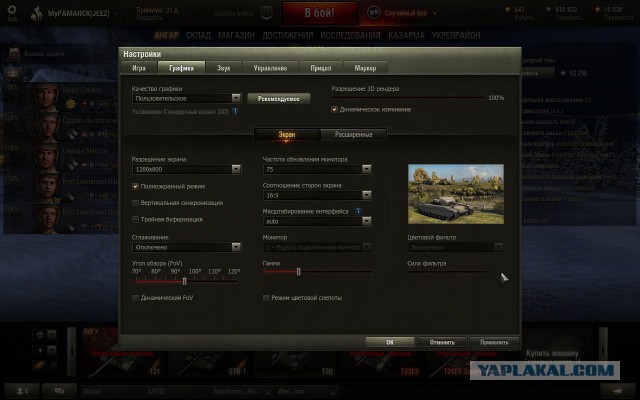Switch to Управление settings tab
Image resolution: width=640 pixels, height=400 pixels.
click(270, 68)
